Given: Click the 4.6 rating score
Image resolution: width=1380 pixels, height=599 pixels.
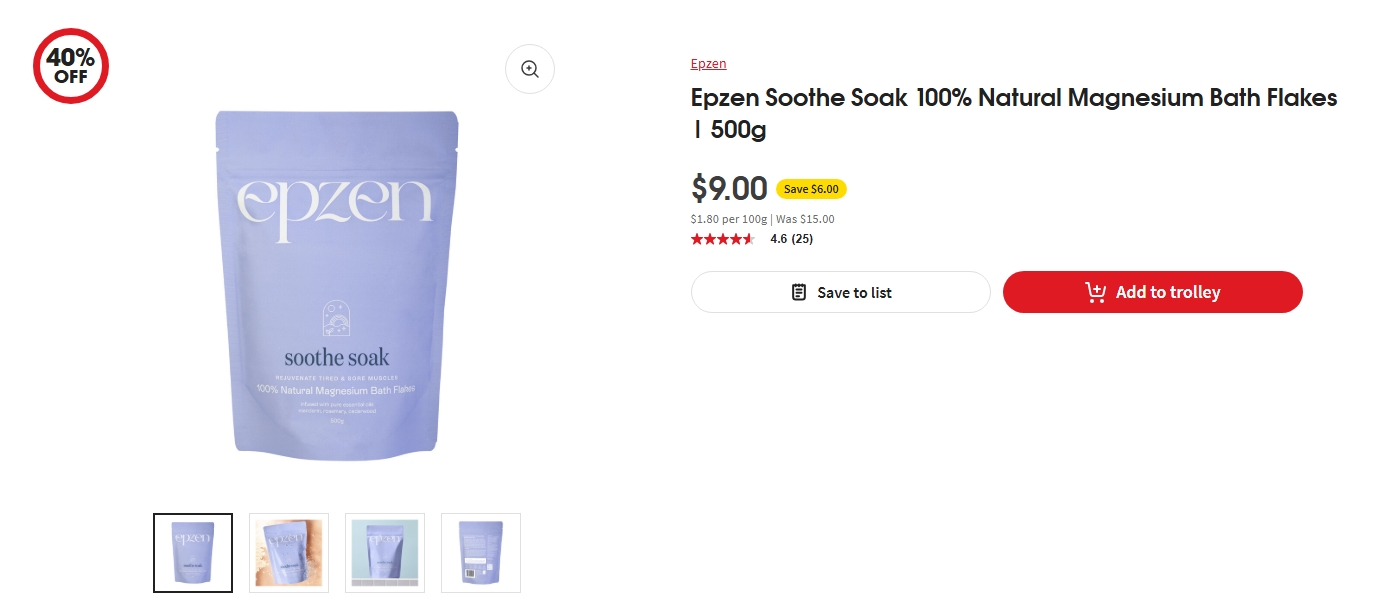Looking at the screenshot, I should tap(778, 239).
